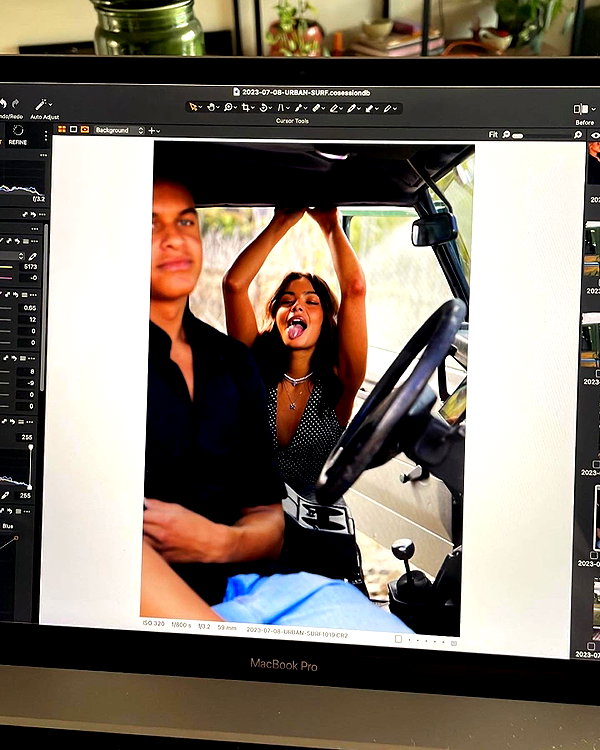The image size is (600, 750).
Task: Toggle the Before comparison view icon
Action: (581, 109)
